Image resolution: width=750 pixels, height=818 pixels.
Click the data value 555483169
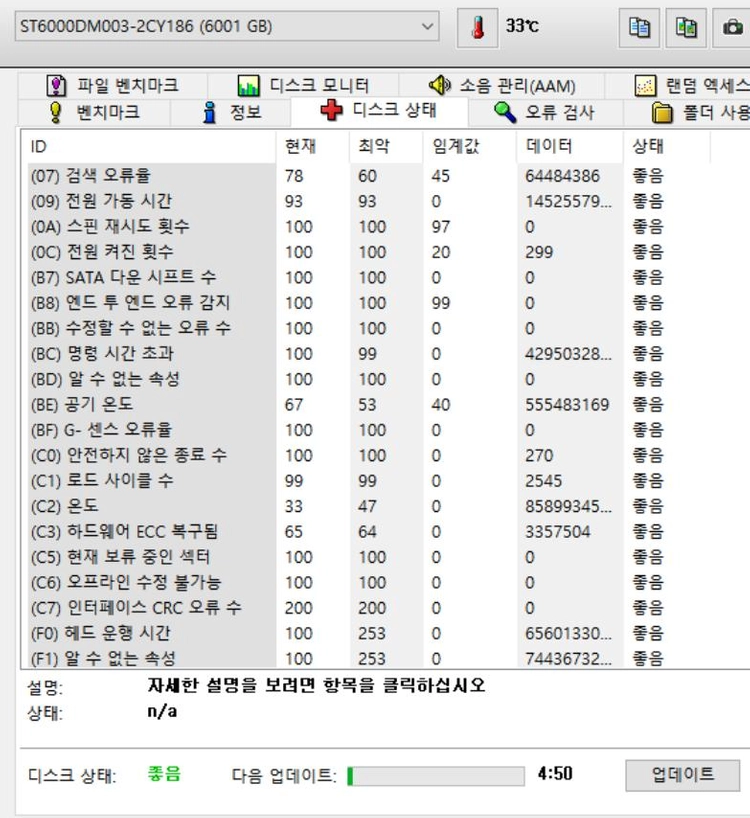pos(567,405)
